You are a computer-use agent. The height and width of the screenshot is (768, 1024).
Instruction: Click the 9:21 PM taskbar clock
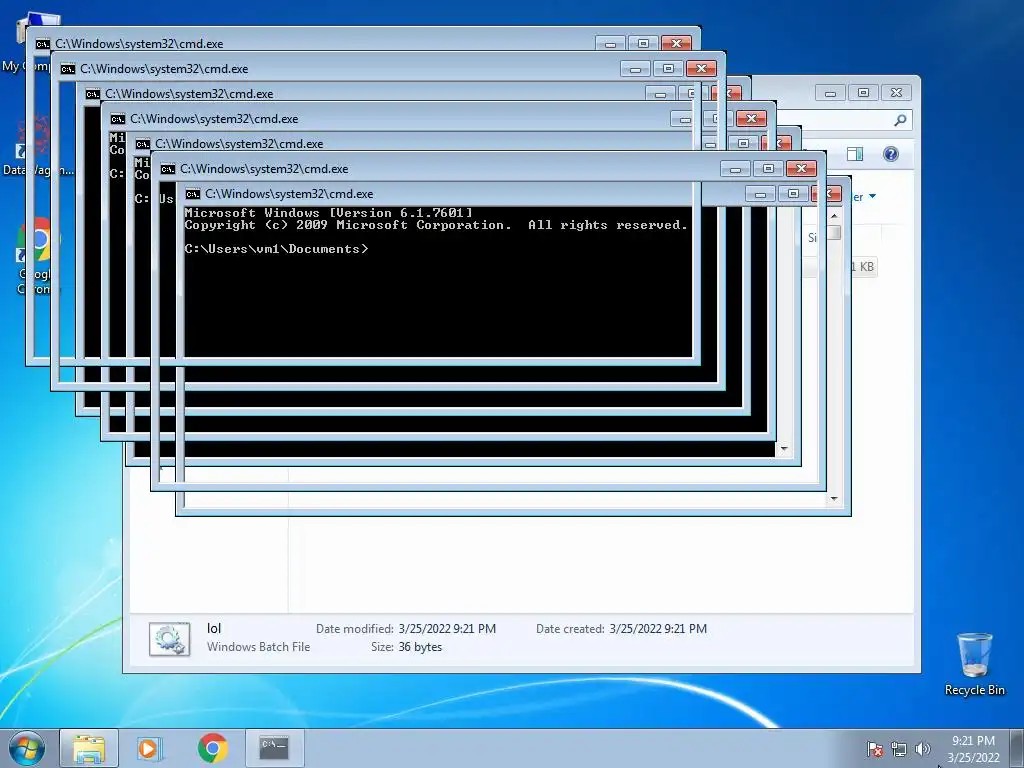click(x=973, y=748)
